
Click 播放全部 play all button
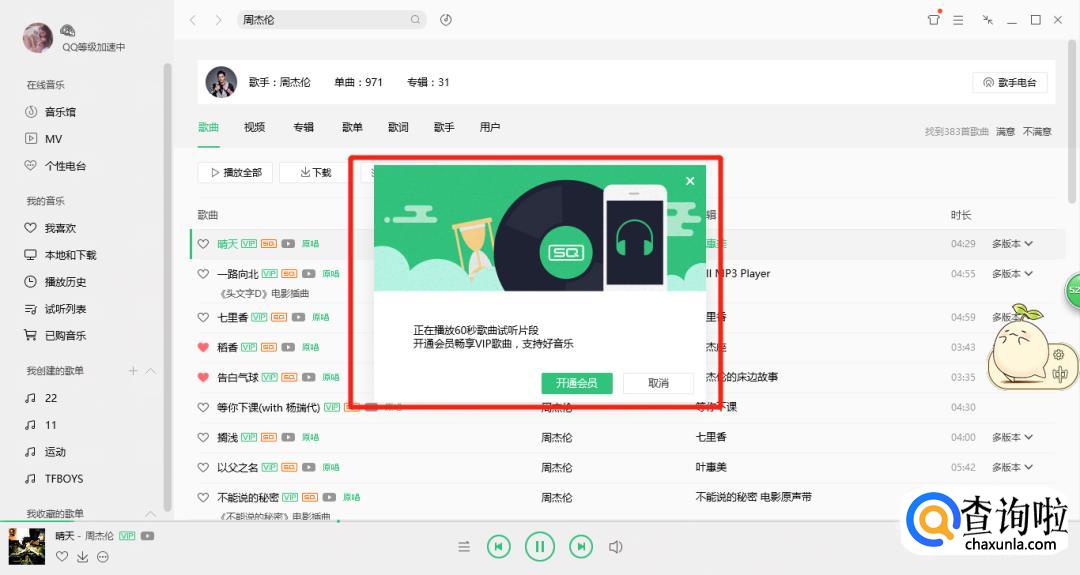tap(235, 172)
